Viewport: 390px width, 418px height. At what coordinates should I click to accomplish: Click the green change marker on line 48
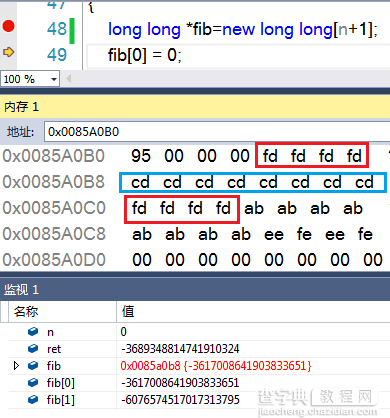click(72, 31)
